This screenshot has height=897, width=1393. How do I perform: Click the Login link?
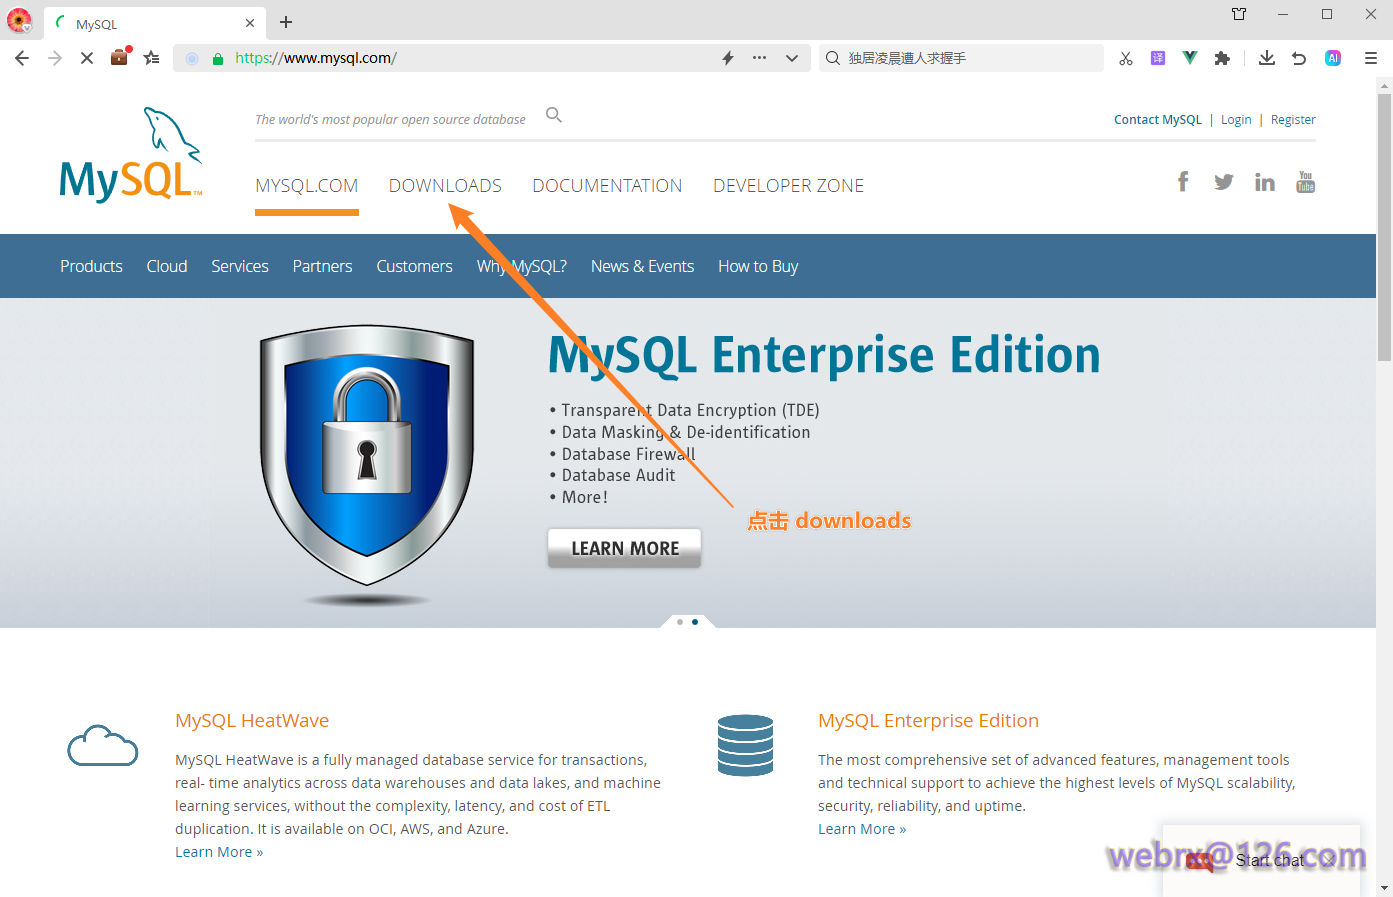(x=1236, y=120)
